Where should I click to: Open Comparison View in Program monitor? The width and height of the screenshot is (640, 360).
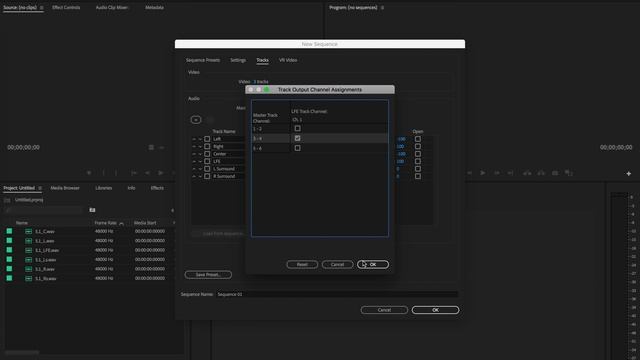point(569,173)
